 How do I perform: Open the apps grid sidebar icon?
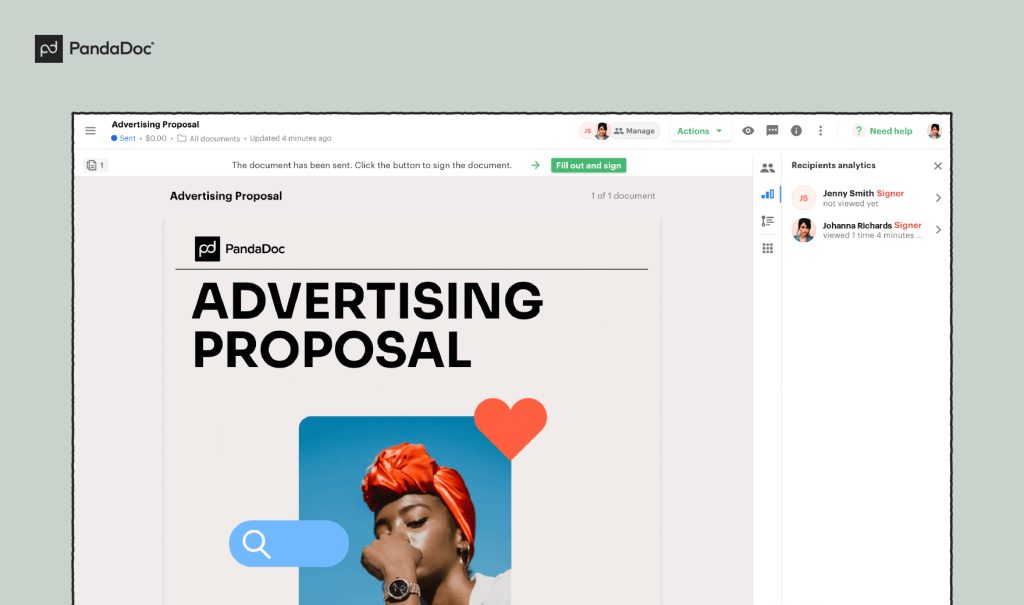coord(767,248)
